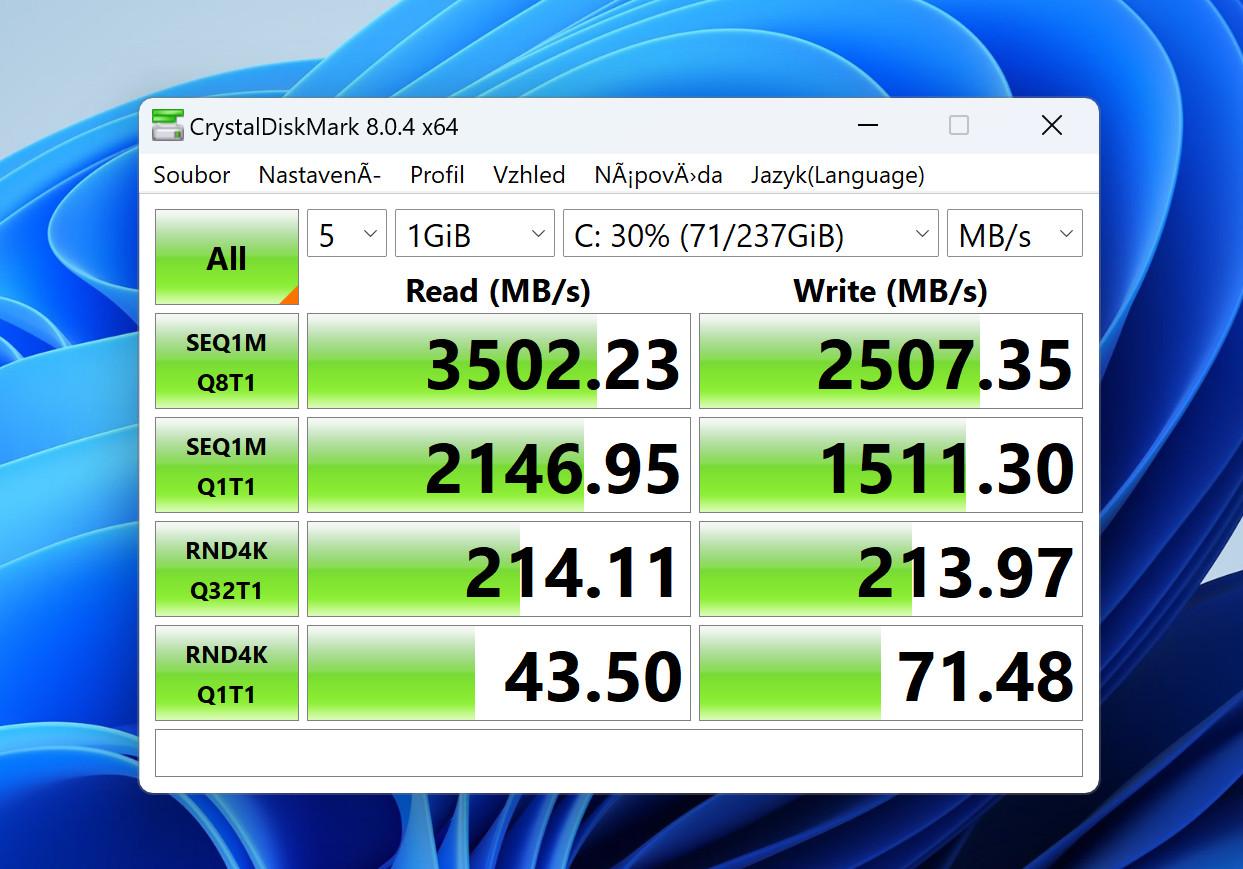Open the Profil menu
Image resolution: width=1243 pixels, height=869 pixels.
tap(437, 175)
